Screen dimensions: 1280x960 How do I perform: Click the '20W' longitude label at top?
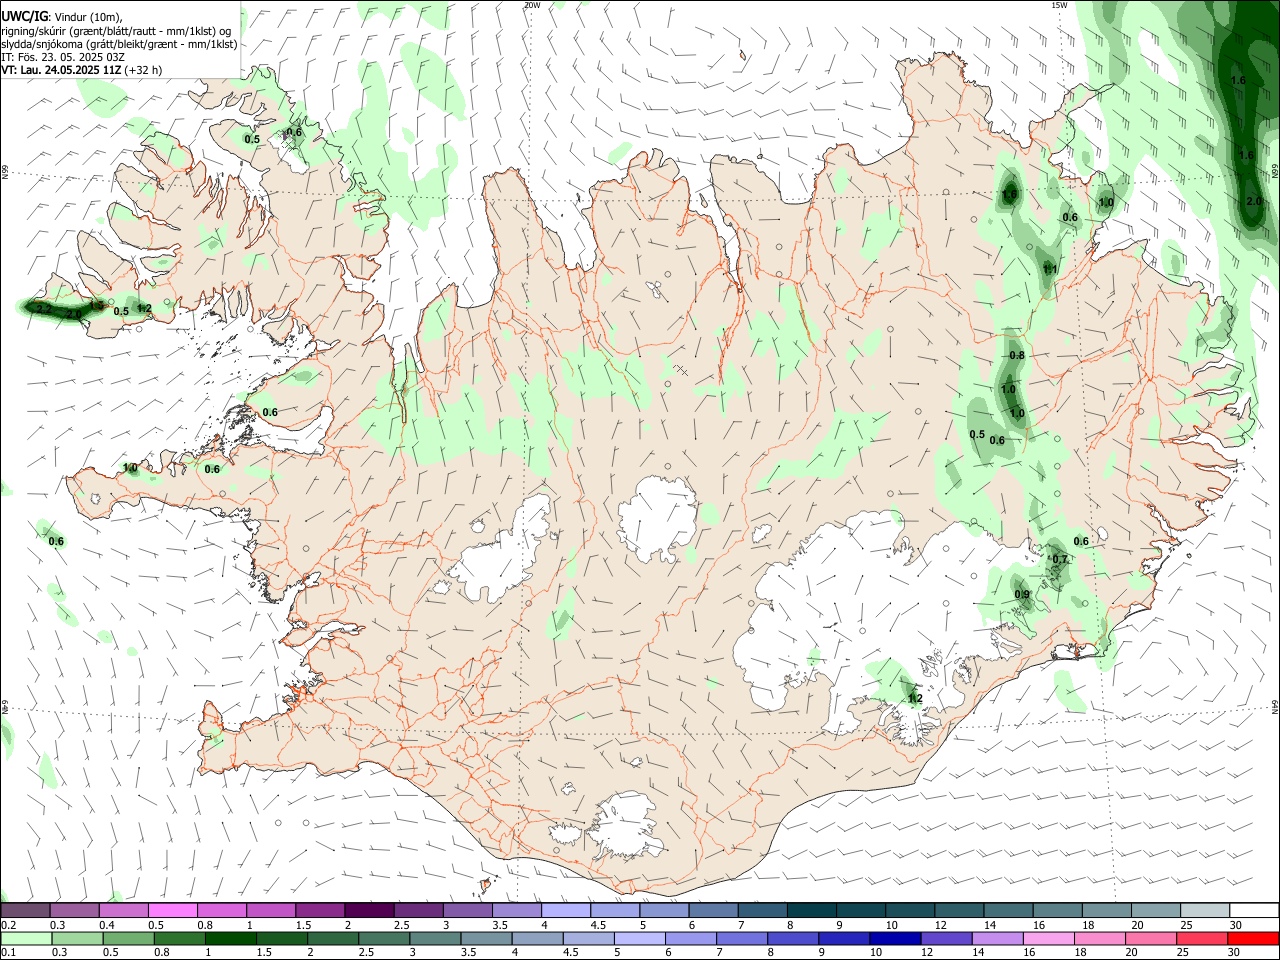click(531, 5)
